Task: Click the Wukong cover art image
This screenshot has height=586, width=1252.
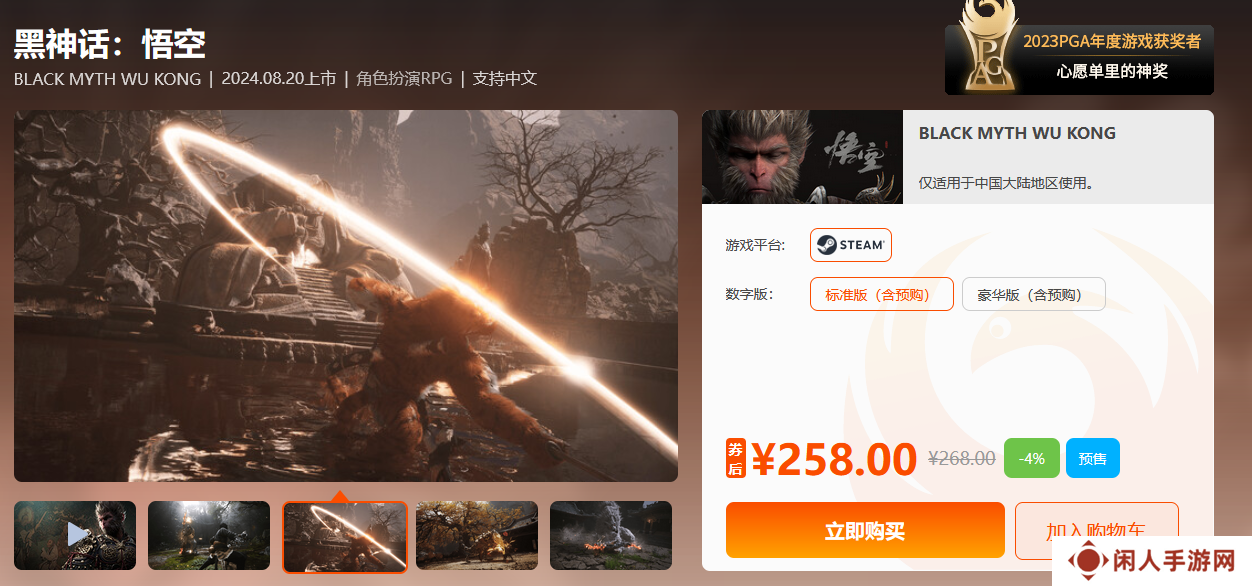Action: [x=802, y=157]
